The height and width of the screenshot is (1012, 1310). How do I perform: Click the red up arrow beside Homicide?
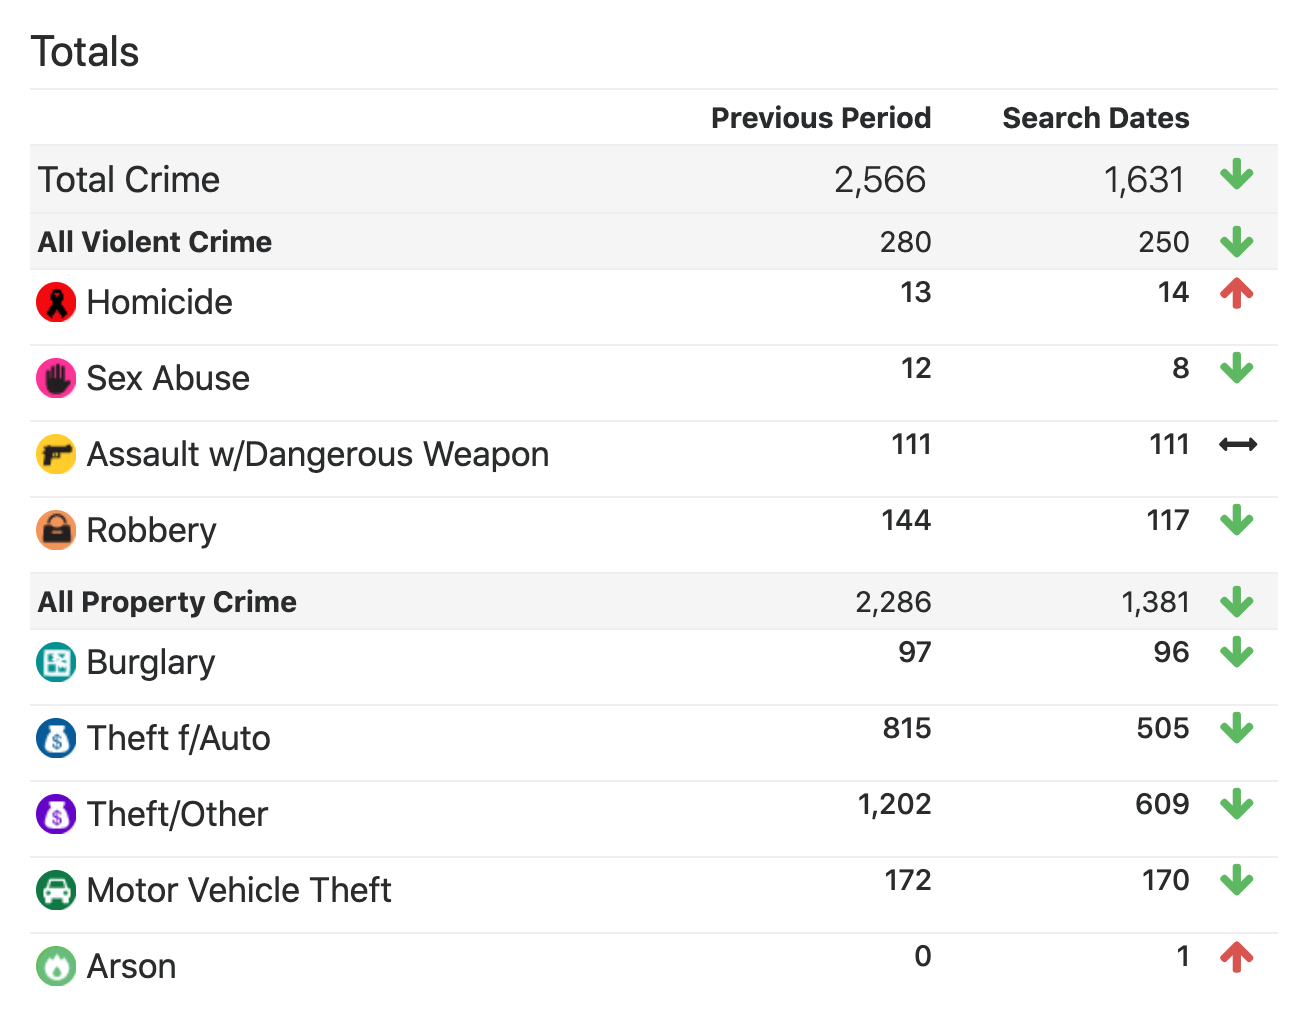1237,293
